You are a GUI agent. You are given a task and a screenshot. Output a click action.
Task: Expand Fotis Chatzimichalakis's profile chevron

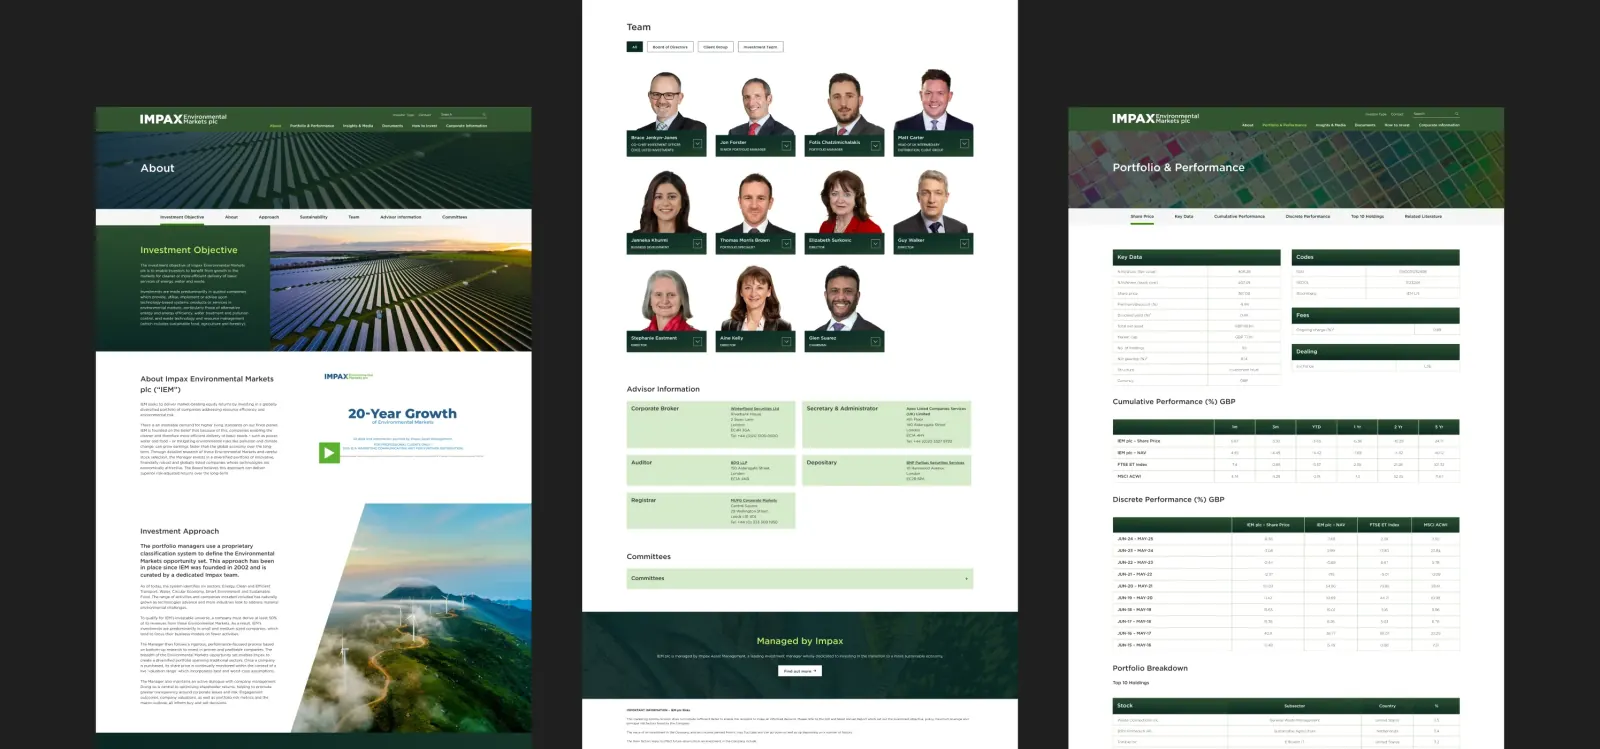875,146
